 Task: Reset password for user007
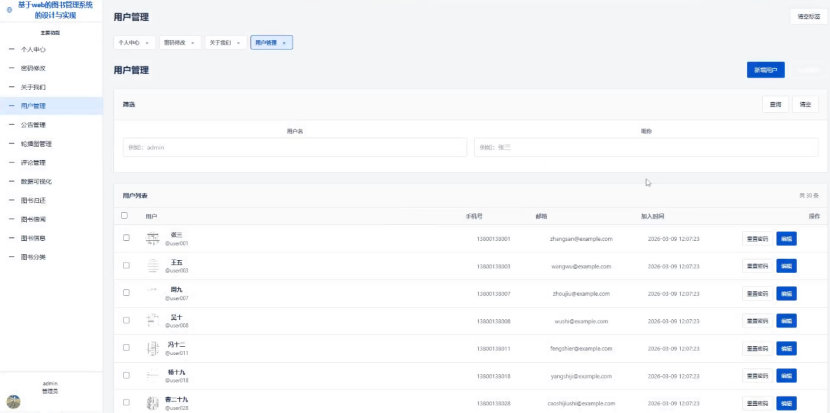[757, 294]
